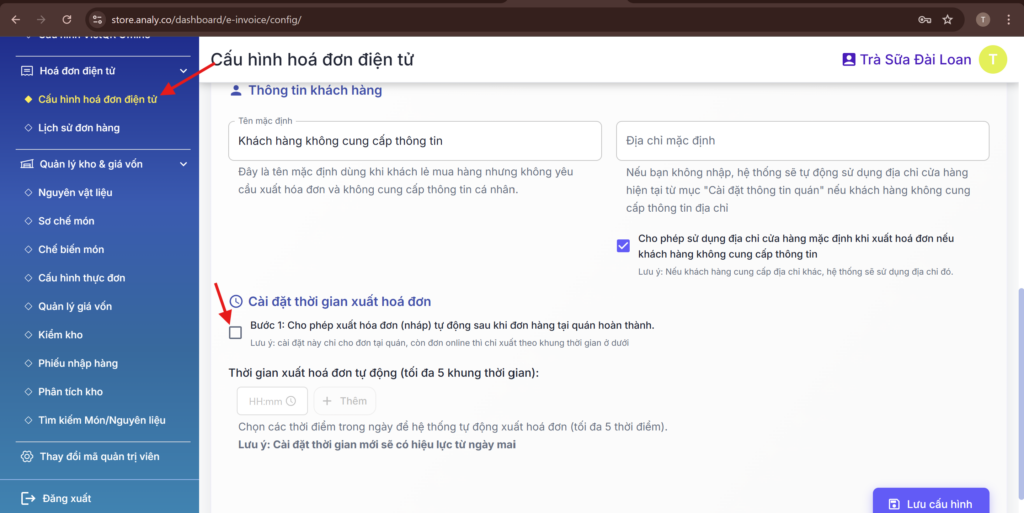Enable the Bước 1 automatic invoice export checkbox

coord(235,333)
